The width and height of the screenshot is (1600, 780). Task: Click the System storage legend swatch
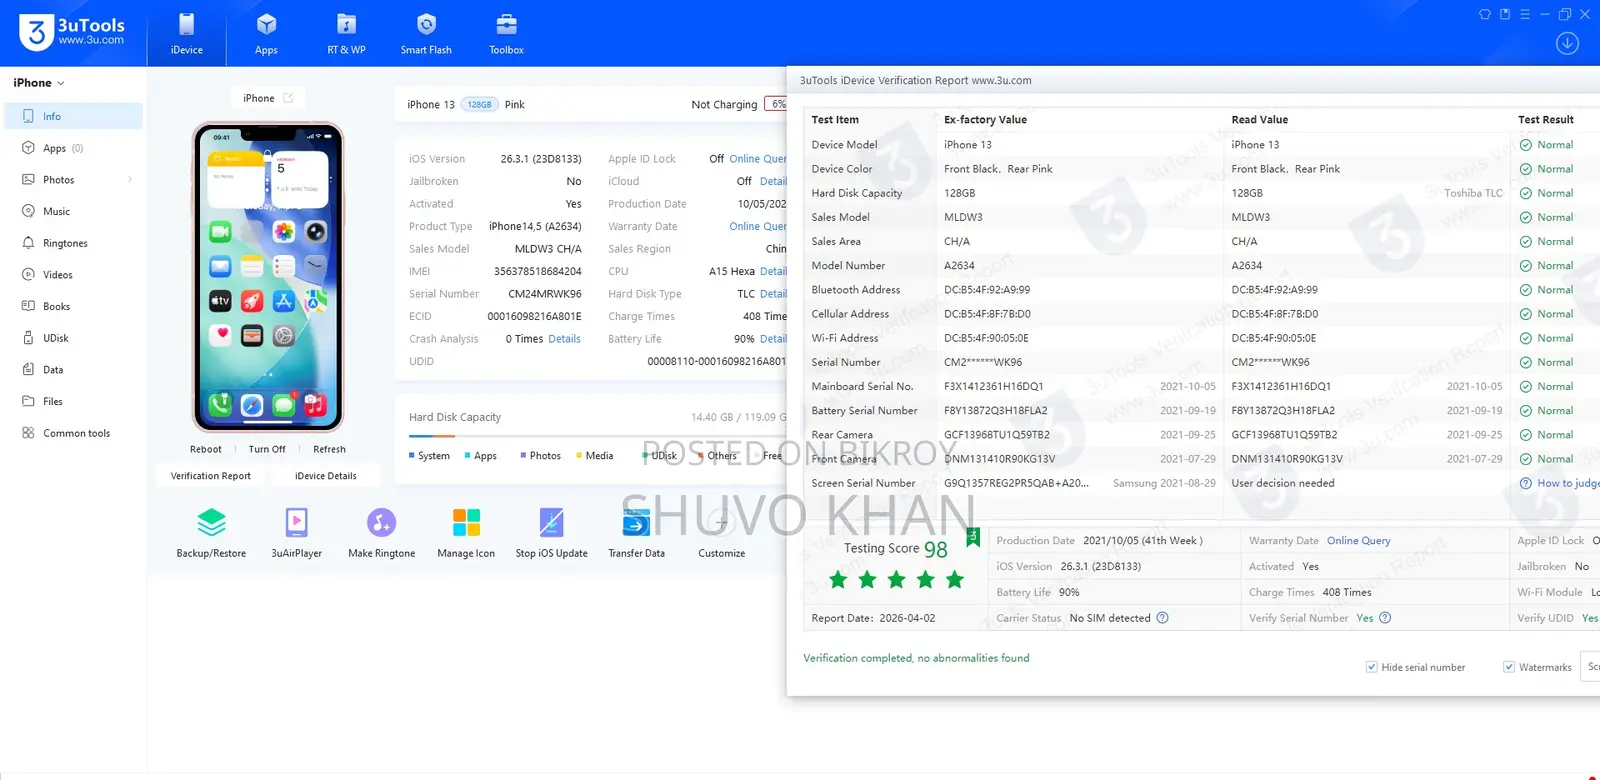[411, 455]
